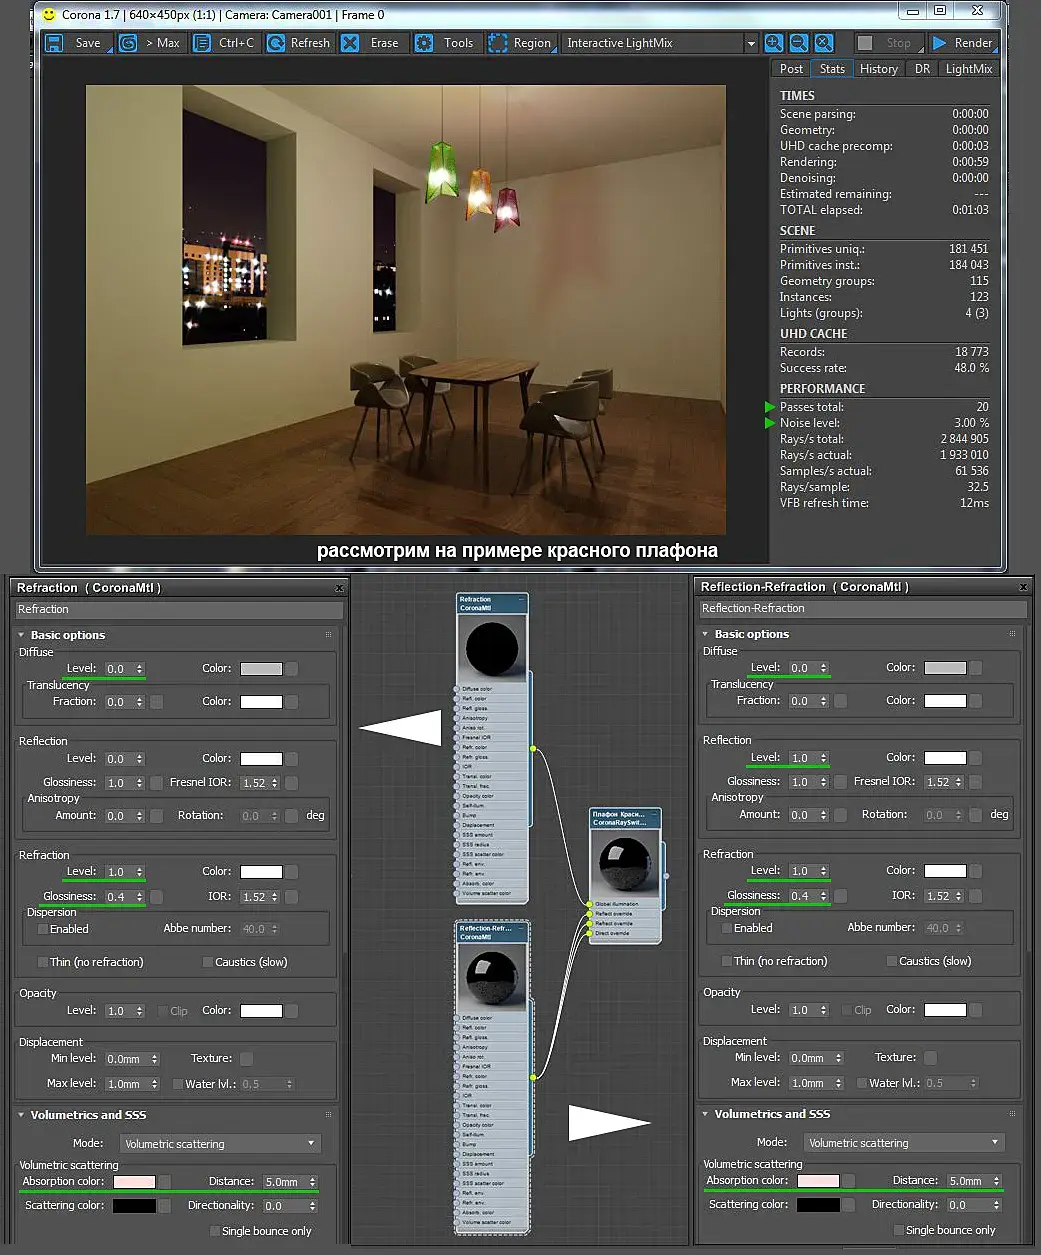Close the Reflection-Refraction (CoronaMtl) panel
Viewport: 1041px width, 1255px height.
[x=1023, y=587]
